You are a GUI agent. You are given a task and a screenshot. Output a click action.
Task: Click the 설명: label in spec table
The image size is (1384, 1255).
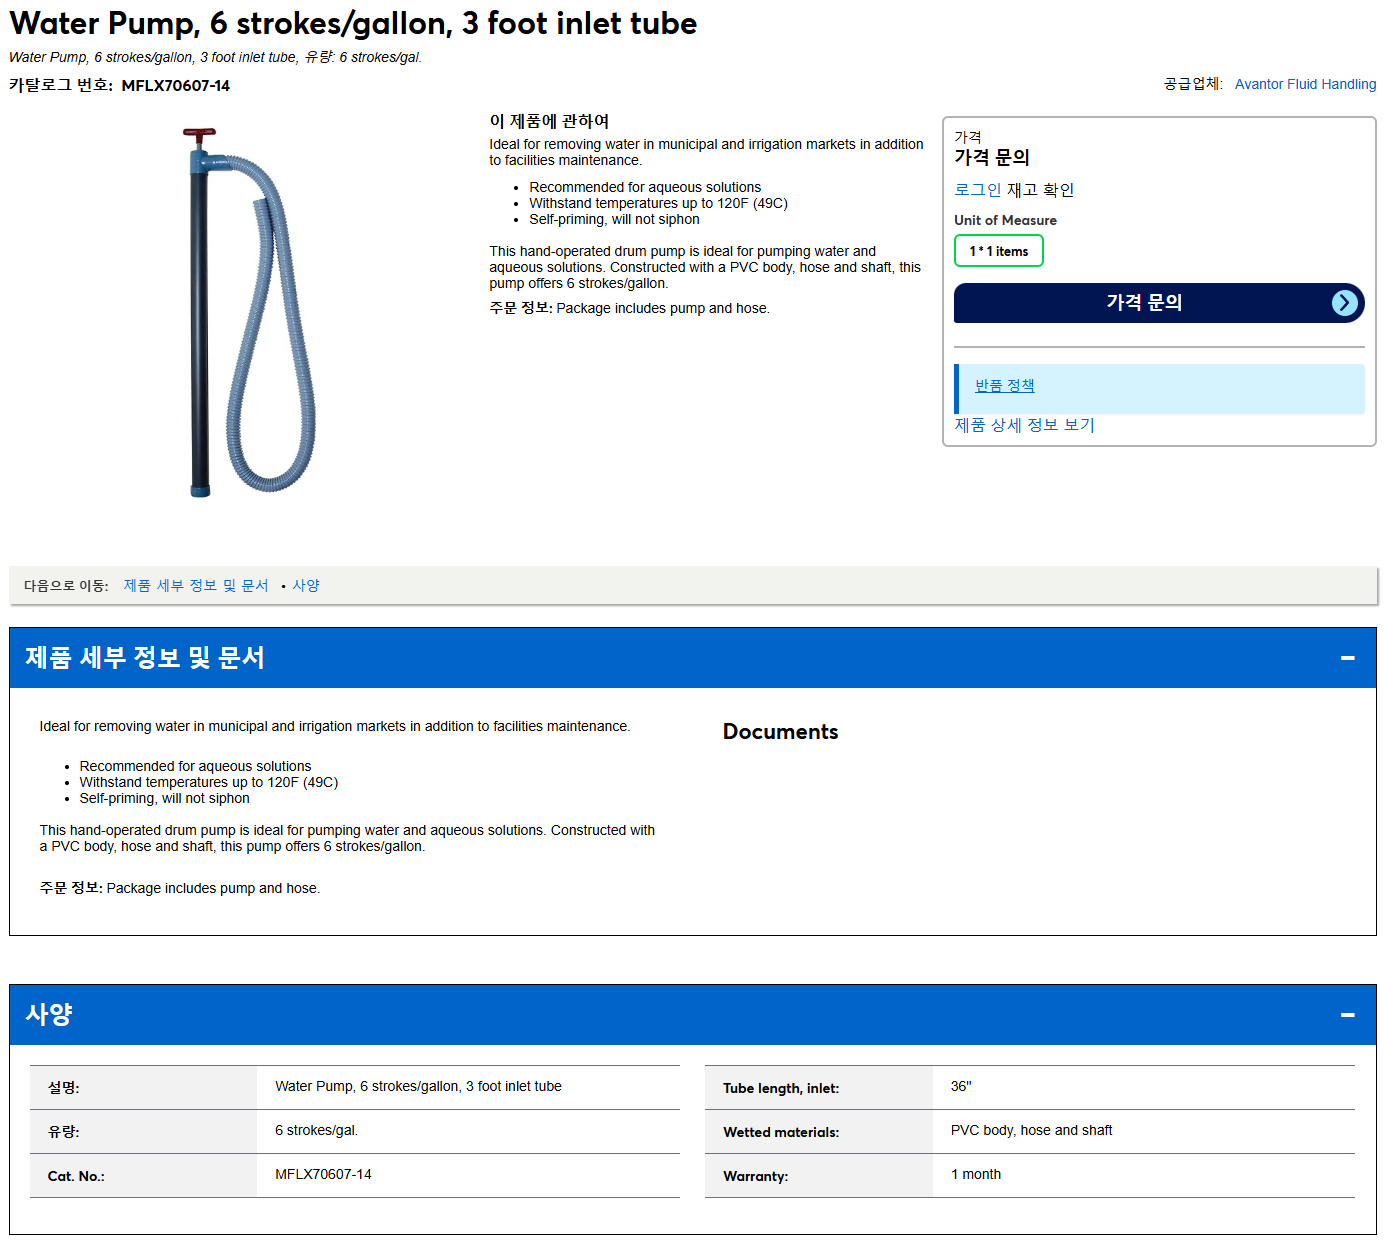pyautogui.click(x=63, y=1088)
